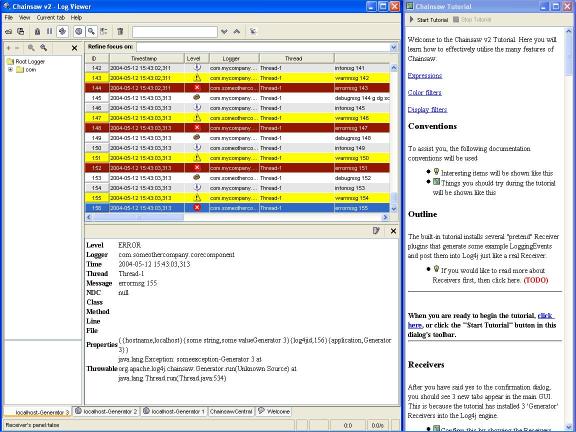Click the first magnifier icon in logger tree toolbar
576x432 pixels.
coord(31,48)
